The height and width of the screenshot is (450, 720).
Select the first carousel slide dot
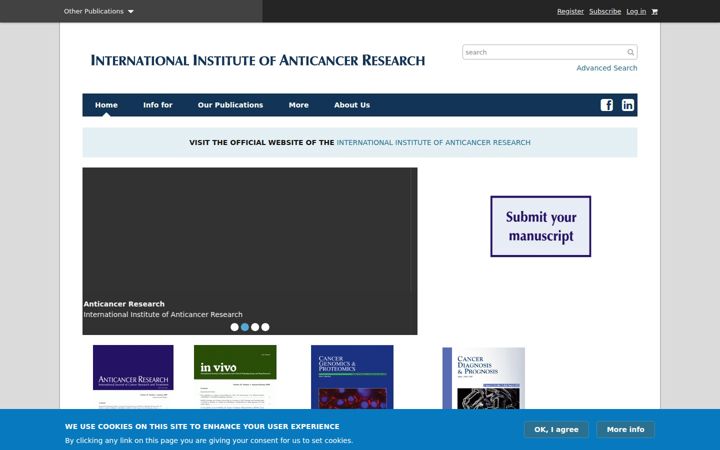point(234,327)
